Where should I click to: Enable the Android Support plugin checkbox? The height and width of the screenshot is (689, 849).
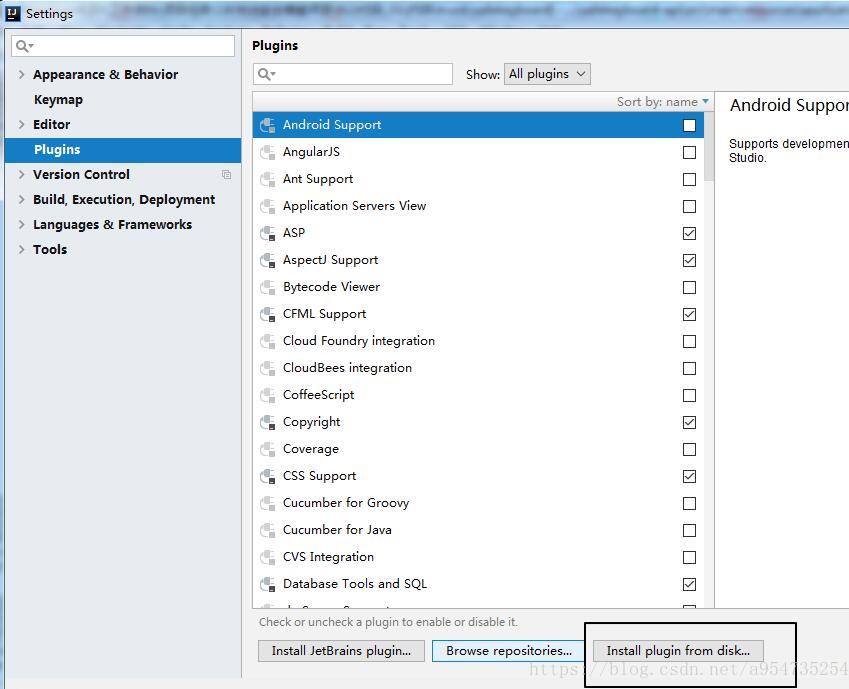[x=689, y=126]
